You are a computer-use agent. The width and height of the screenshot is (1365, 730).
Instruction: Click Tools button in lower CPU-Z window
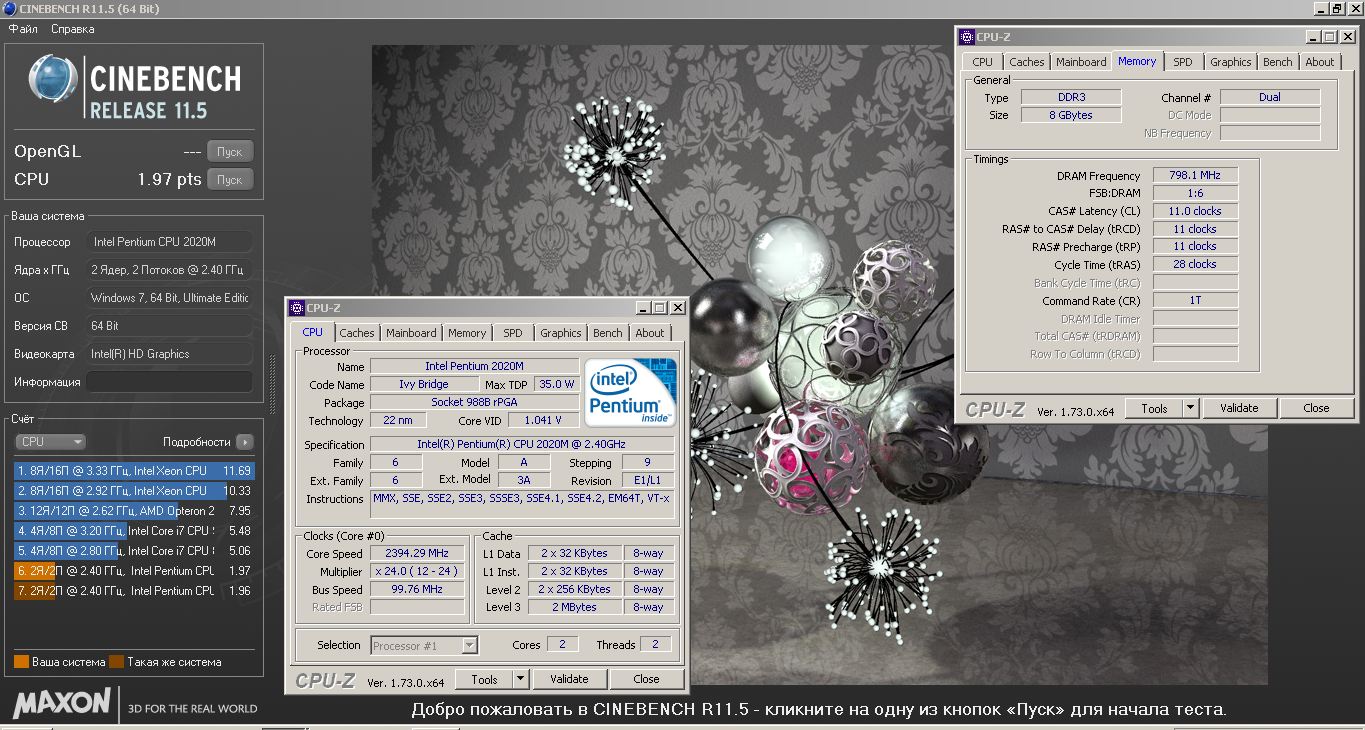pos(485,679)
